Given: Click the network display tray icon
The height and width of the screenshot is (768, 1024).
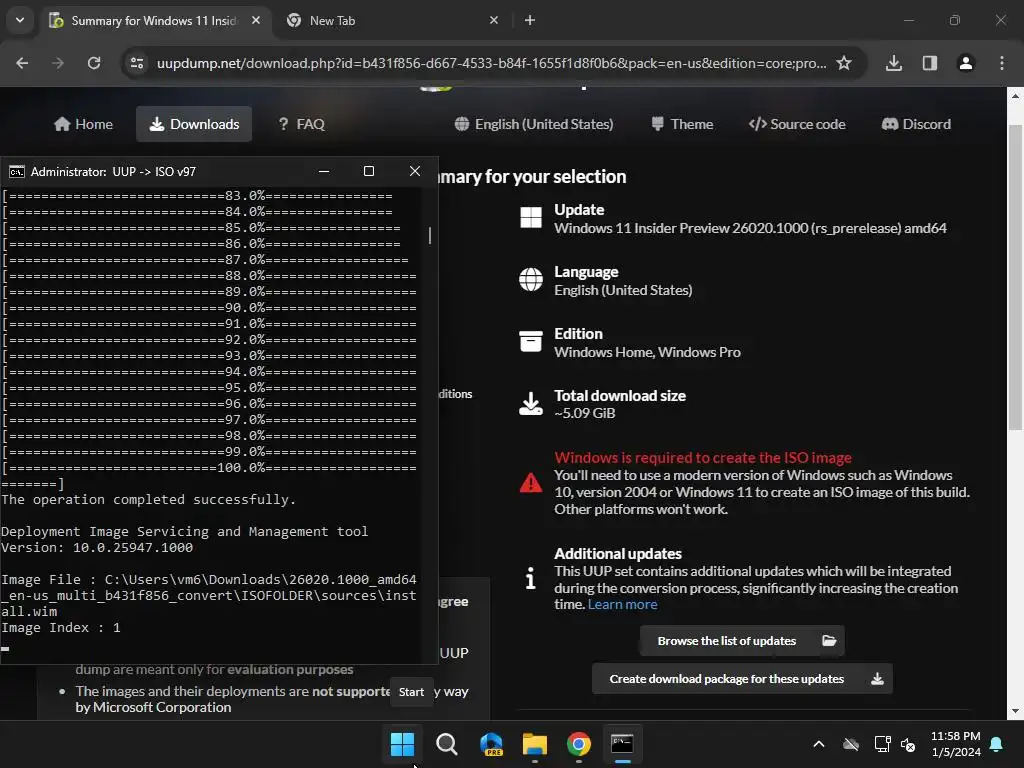Looking at the screenshot, I should (x=882, y=744).
